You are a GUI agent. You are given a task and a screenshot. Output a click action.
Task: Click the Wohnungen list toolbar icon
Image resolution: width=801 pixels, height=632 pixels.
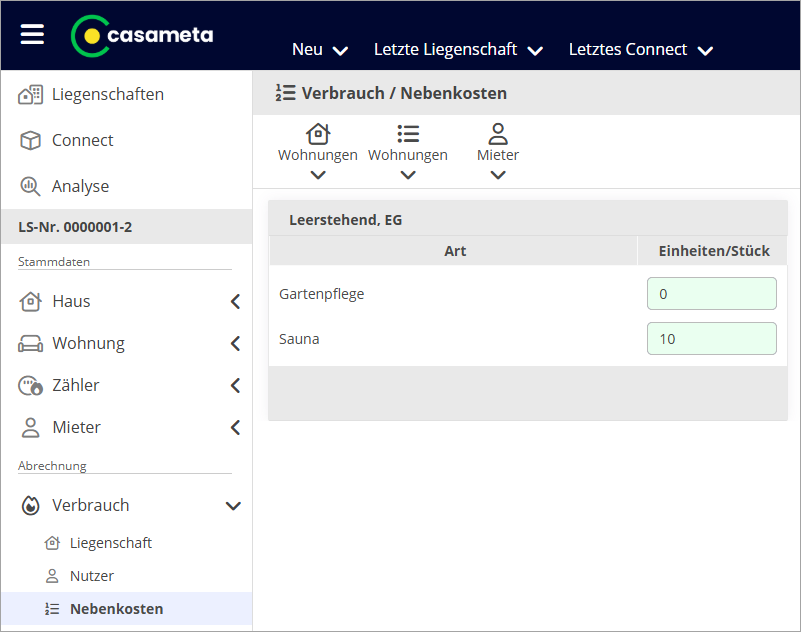coord(408,134)
